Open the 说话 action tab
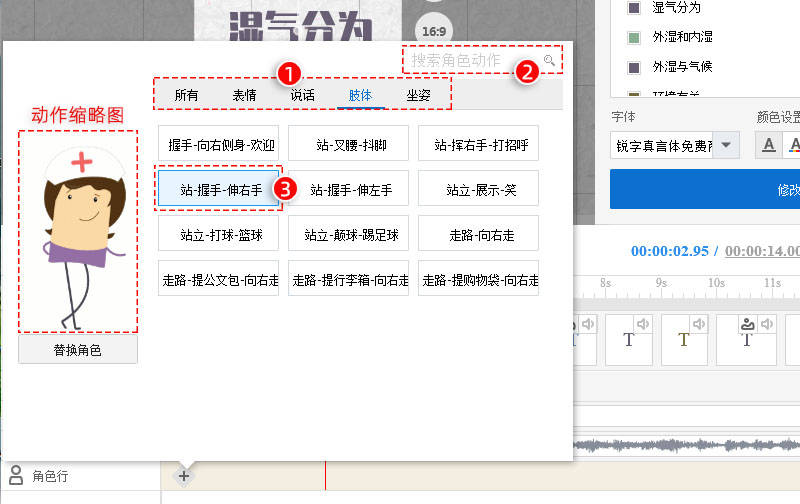This screenshot has width=800, height=504. (x=302, y=95)
